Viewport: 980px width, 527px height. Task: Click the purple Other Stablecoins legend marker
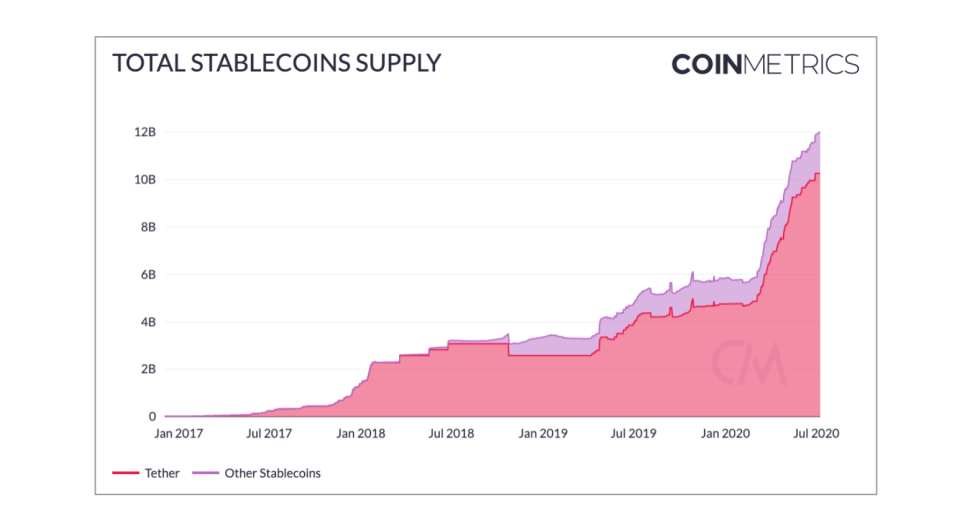[x=210, y=473]
